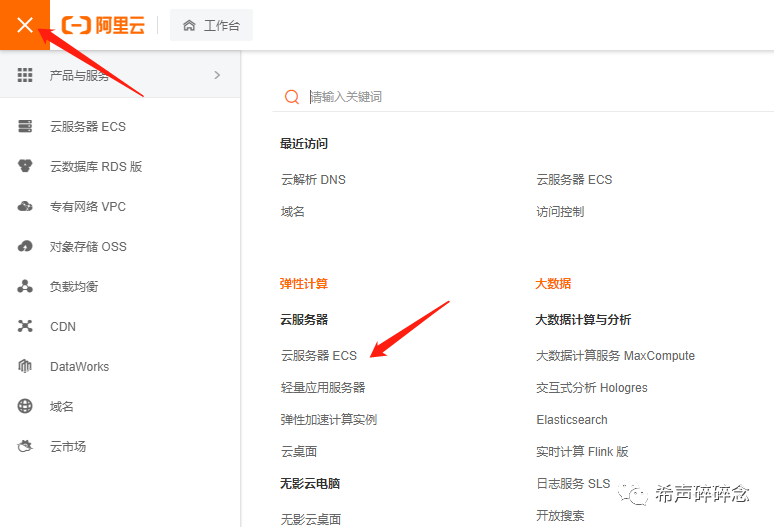This screenshot has height=527, width=774.
Task: Open 云服务器 ECS under 弹性计算
Action: (x=319, y=356)
